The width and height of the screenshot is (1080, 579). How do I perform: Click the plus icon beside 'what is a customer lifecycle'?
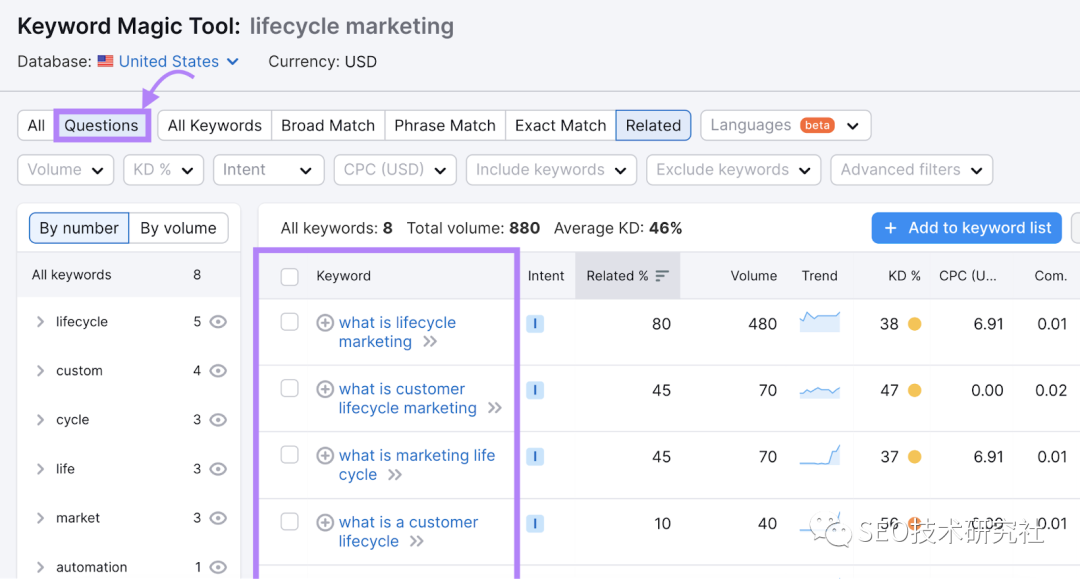tap(325, 522)
